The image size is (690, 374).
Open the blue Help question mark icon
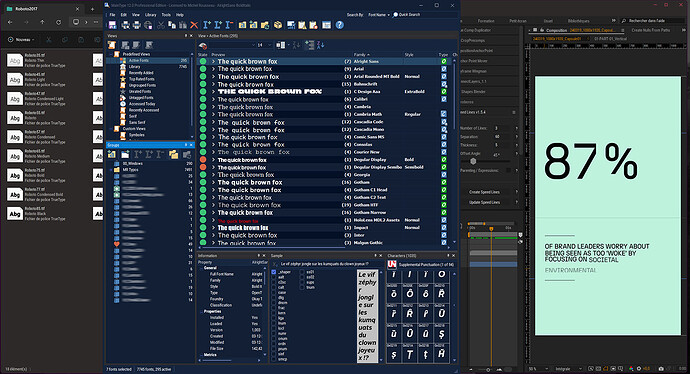pos(340,25)
